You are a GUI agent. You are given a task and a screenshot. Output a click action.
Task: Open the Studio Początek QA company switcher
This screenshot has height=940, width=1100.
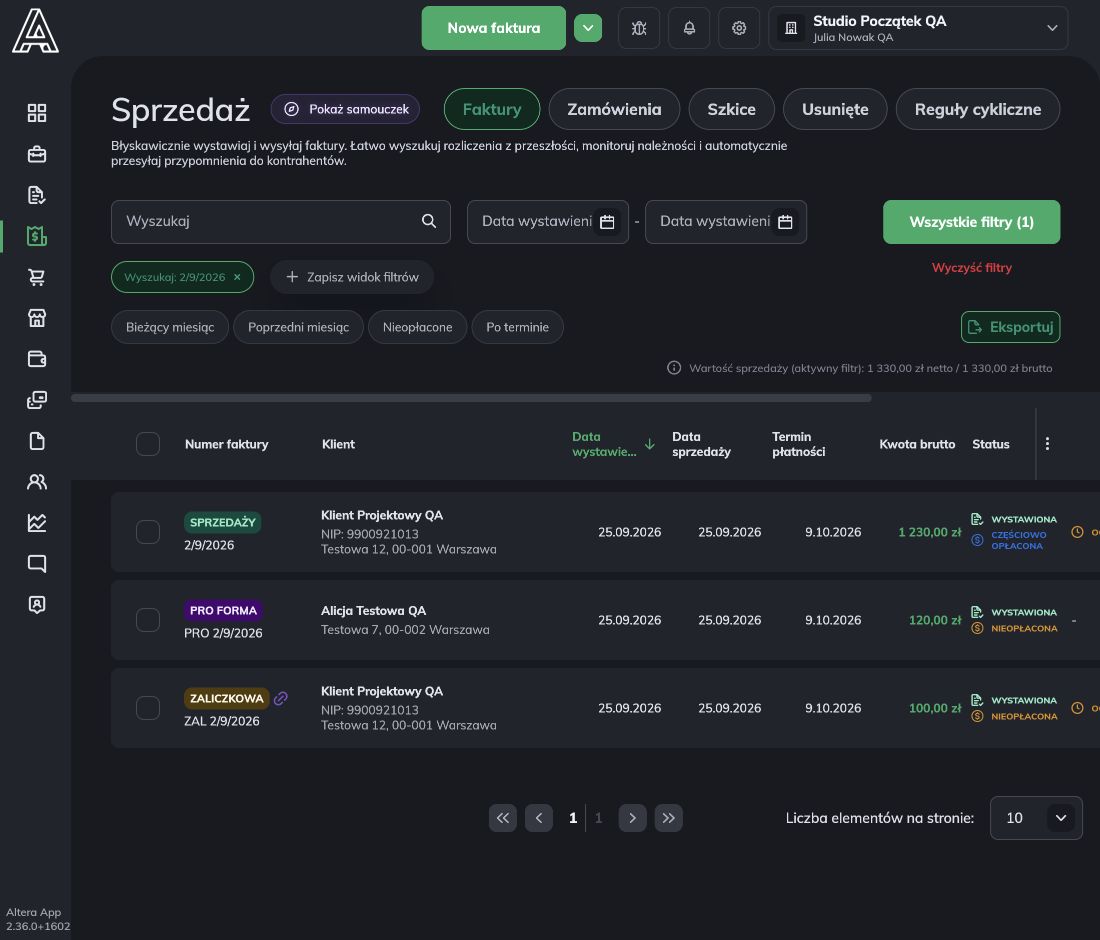click(x=918, y=28)
